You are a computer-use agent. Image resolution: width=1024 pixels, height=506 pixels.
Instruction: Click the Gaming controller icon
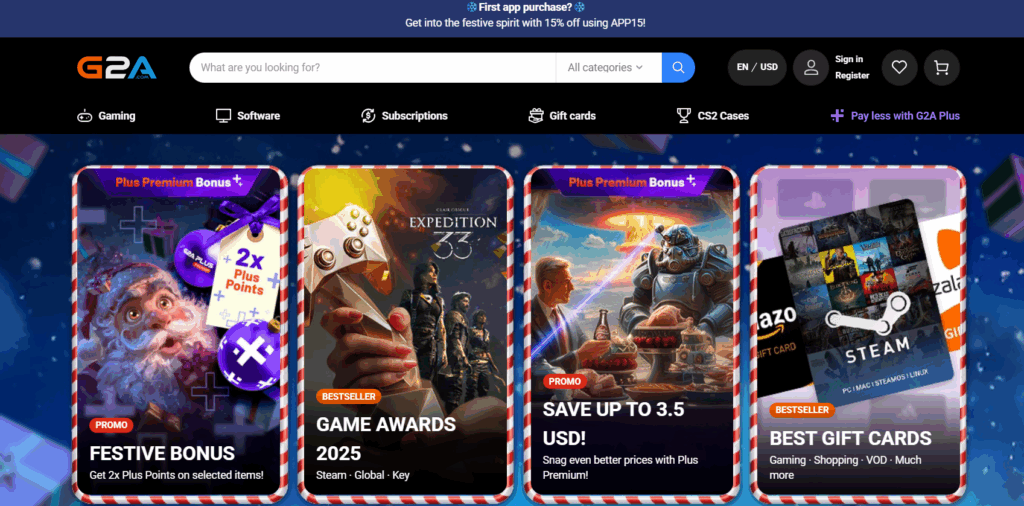pyautogui.click(x=84, y=116)
